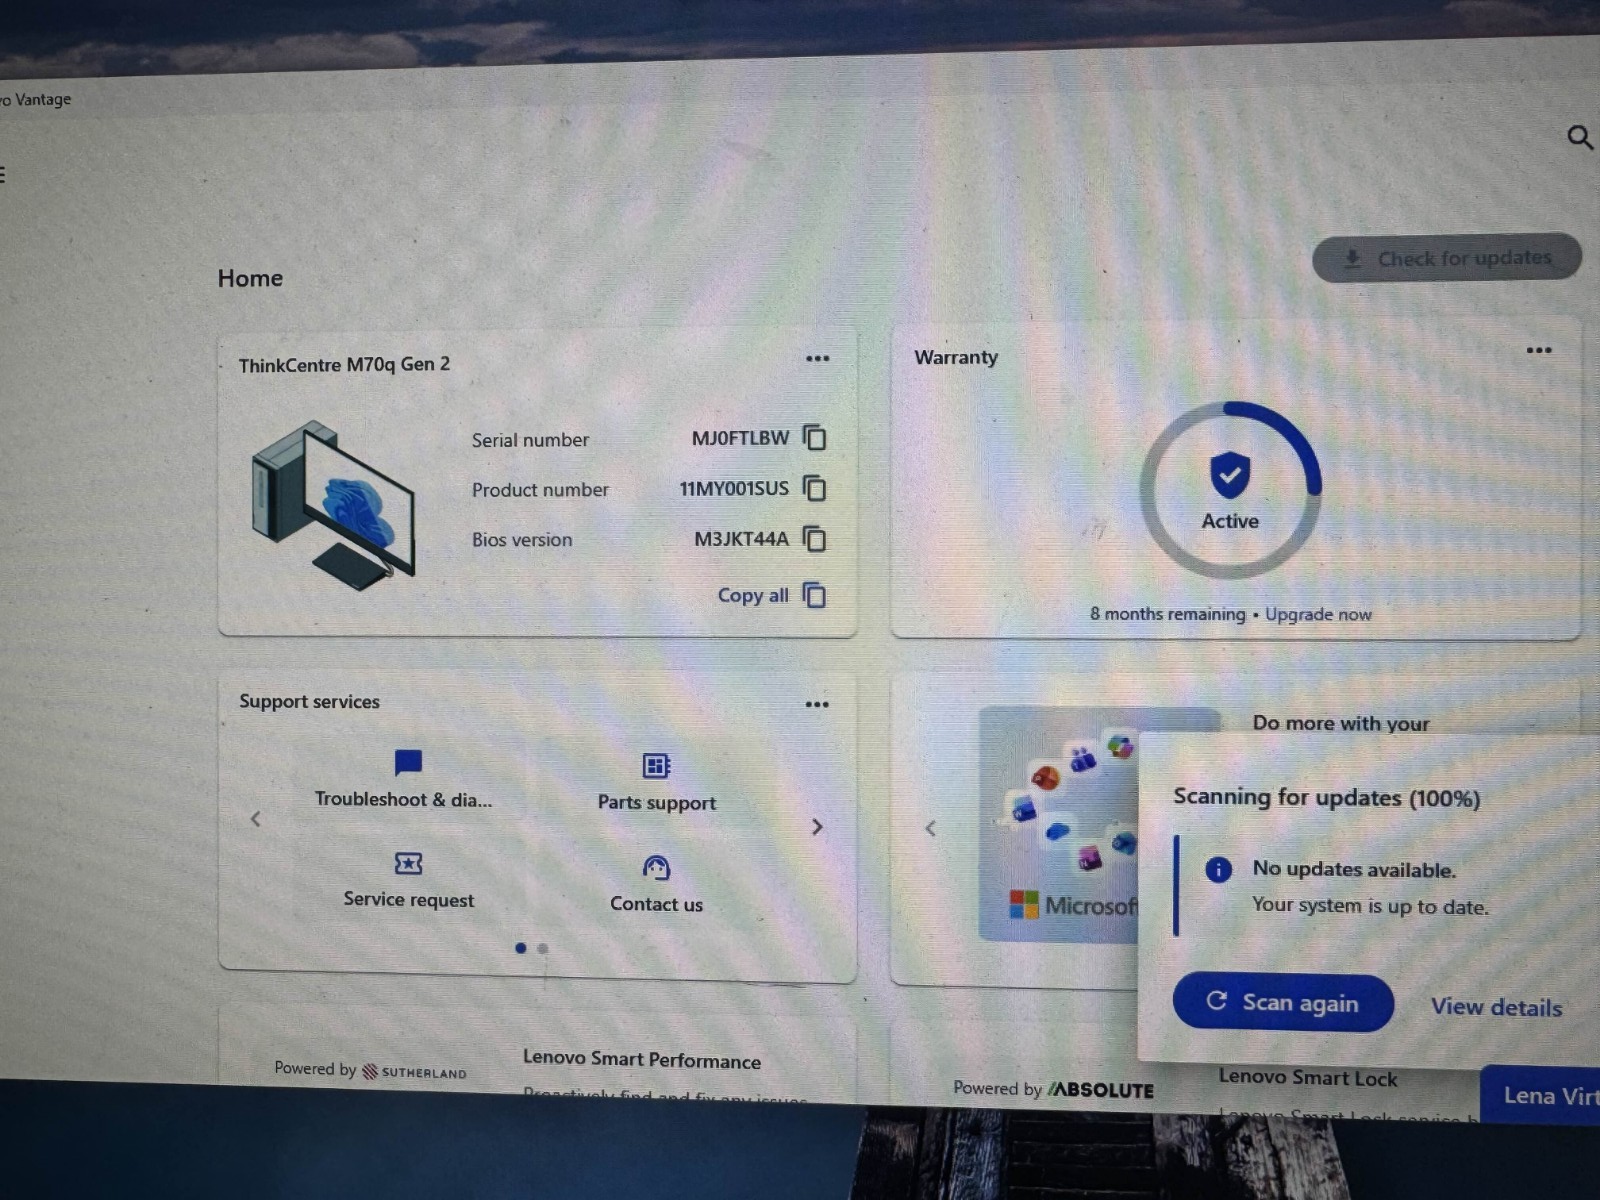Click the Troubleshoot & dia... label
This screenshot has width=1600, height=1200.
pyautogui.click(x=403, y=799)
